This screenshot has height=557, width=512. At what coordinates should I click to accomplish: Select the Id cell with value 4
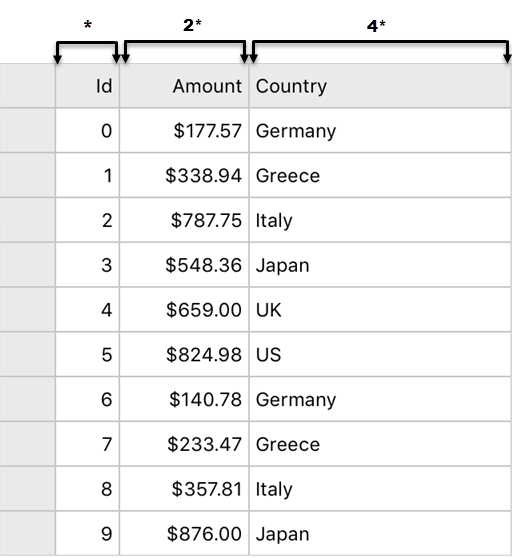click(87, 309)
